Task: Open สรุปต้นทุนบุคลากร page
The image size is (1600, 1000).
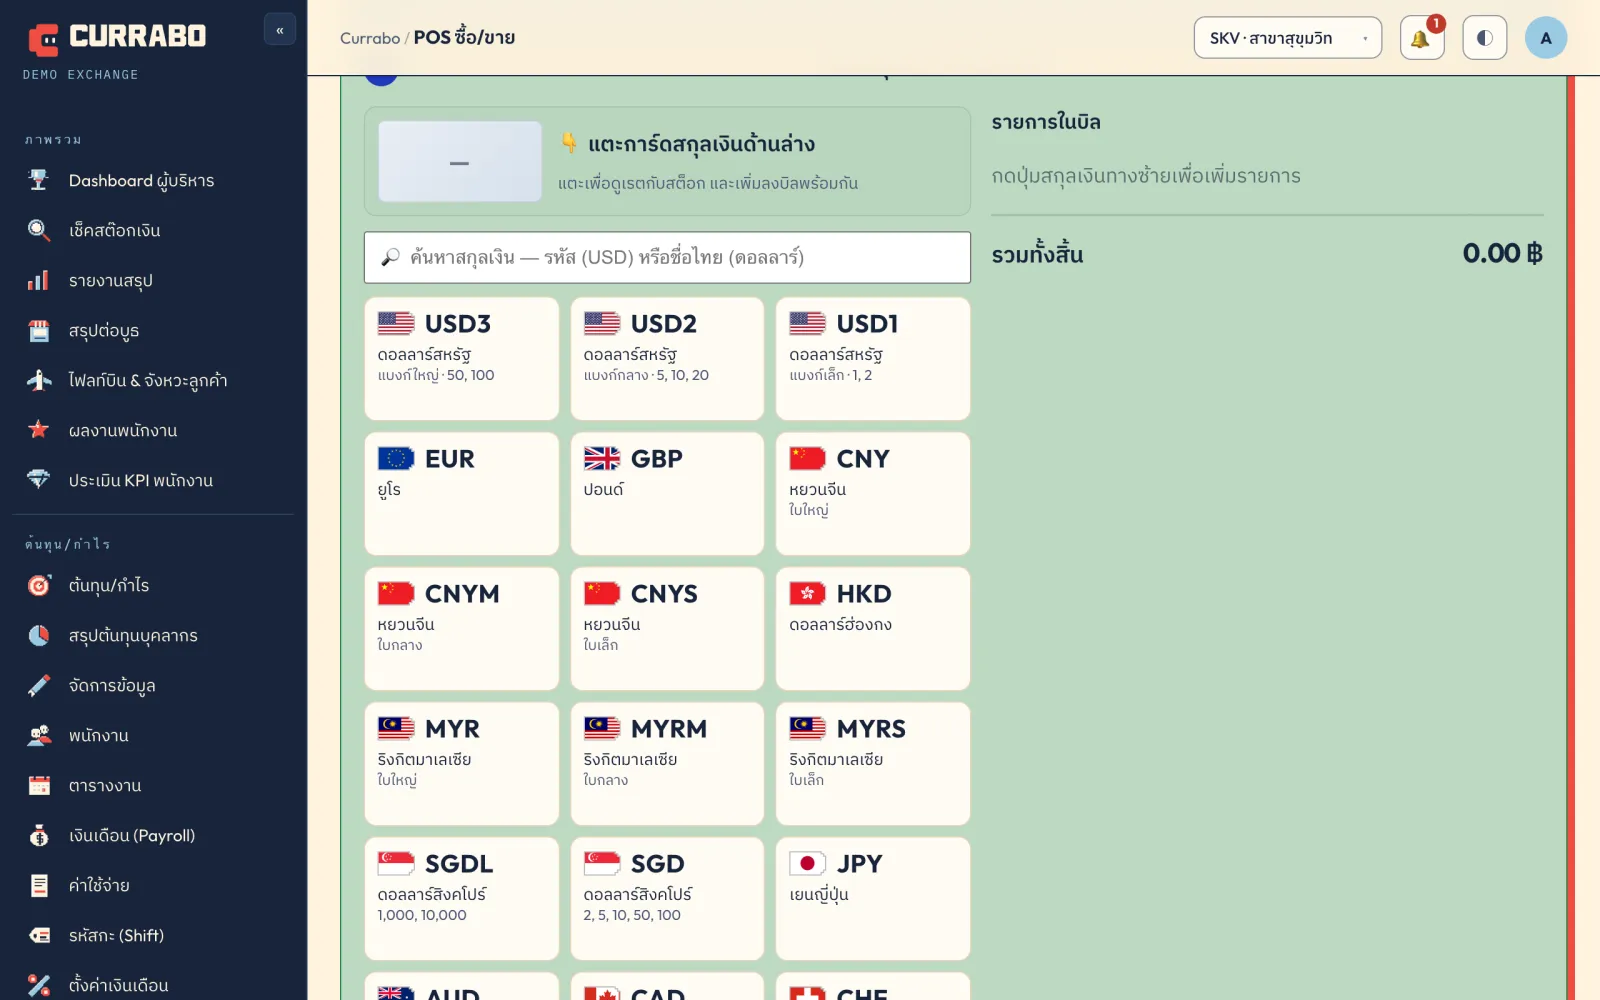Action: [x=154, y=636]
